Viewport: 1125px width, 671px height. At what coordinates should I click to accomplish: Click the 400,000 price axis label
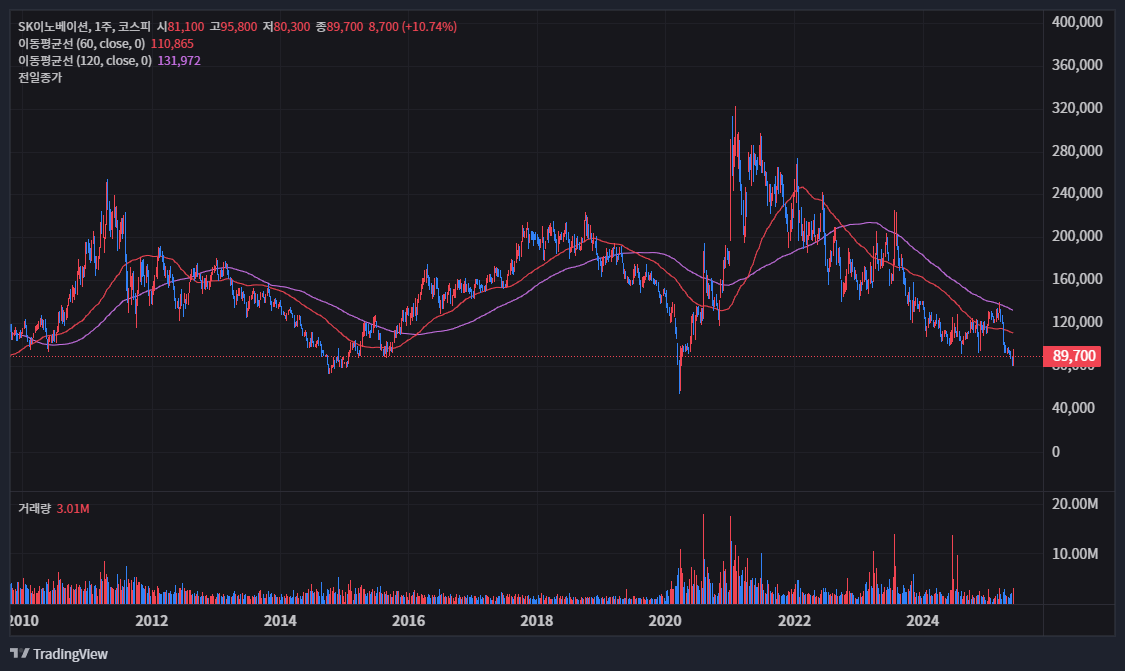(x=1077, y=22)
